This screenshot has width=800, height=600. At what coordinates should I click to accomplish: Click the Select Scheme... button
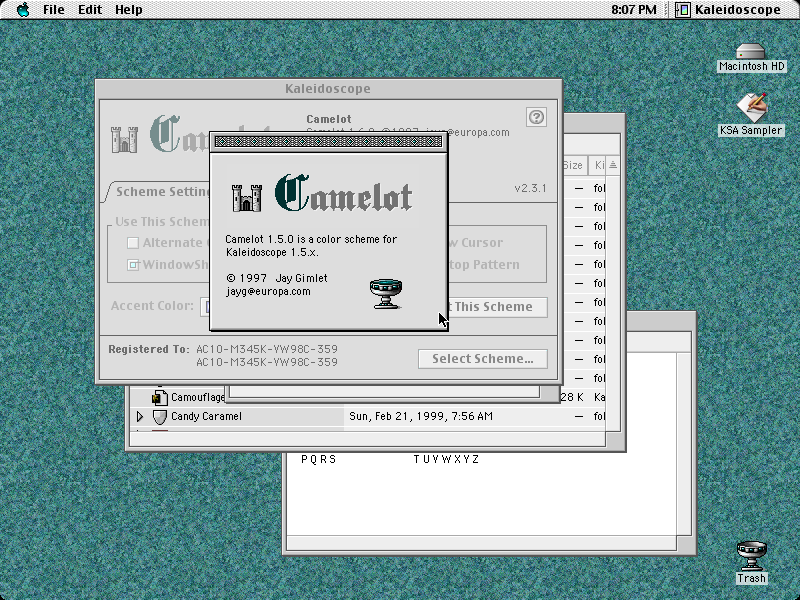(483, 359)
